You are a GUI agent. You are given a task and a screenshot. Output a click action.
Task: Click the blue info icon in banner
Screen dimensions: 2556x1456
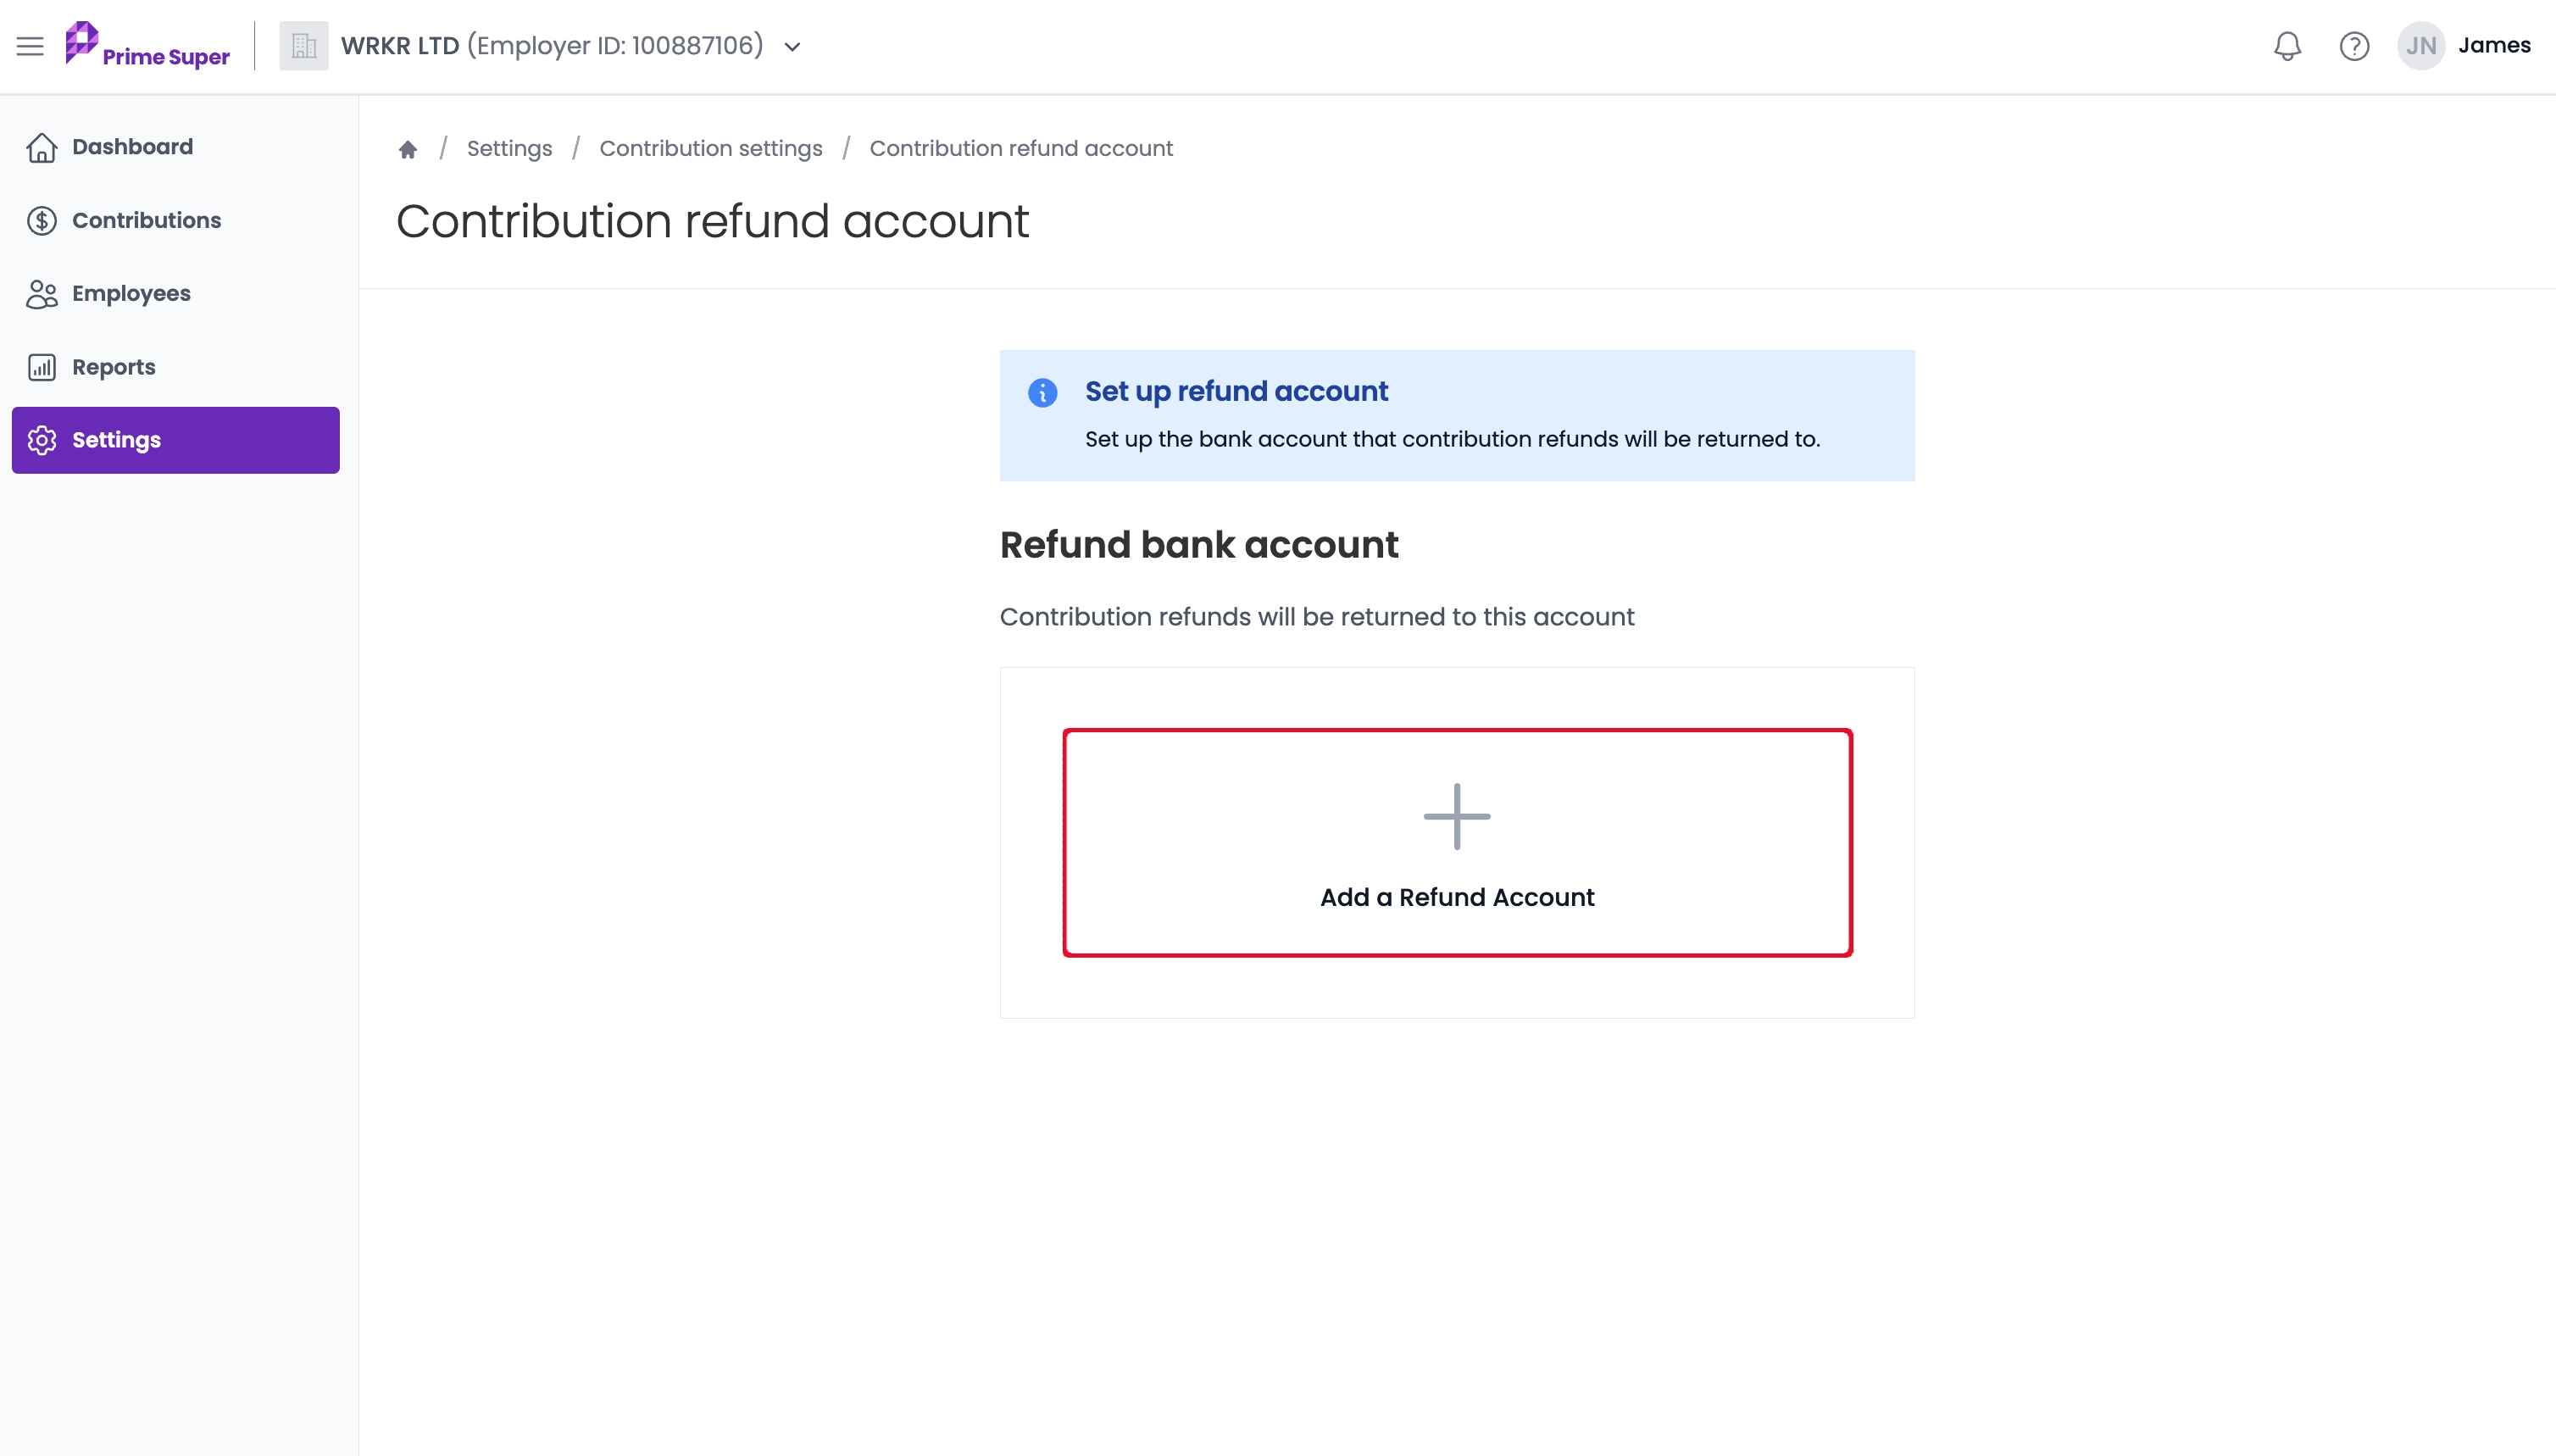[1042, 392]
